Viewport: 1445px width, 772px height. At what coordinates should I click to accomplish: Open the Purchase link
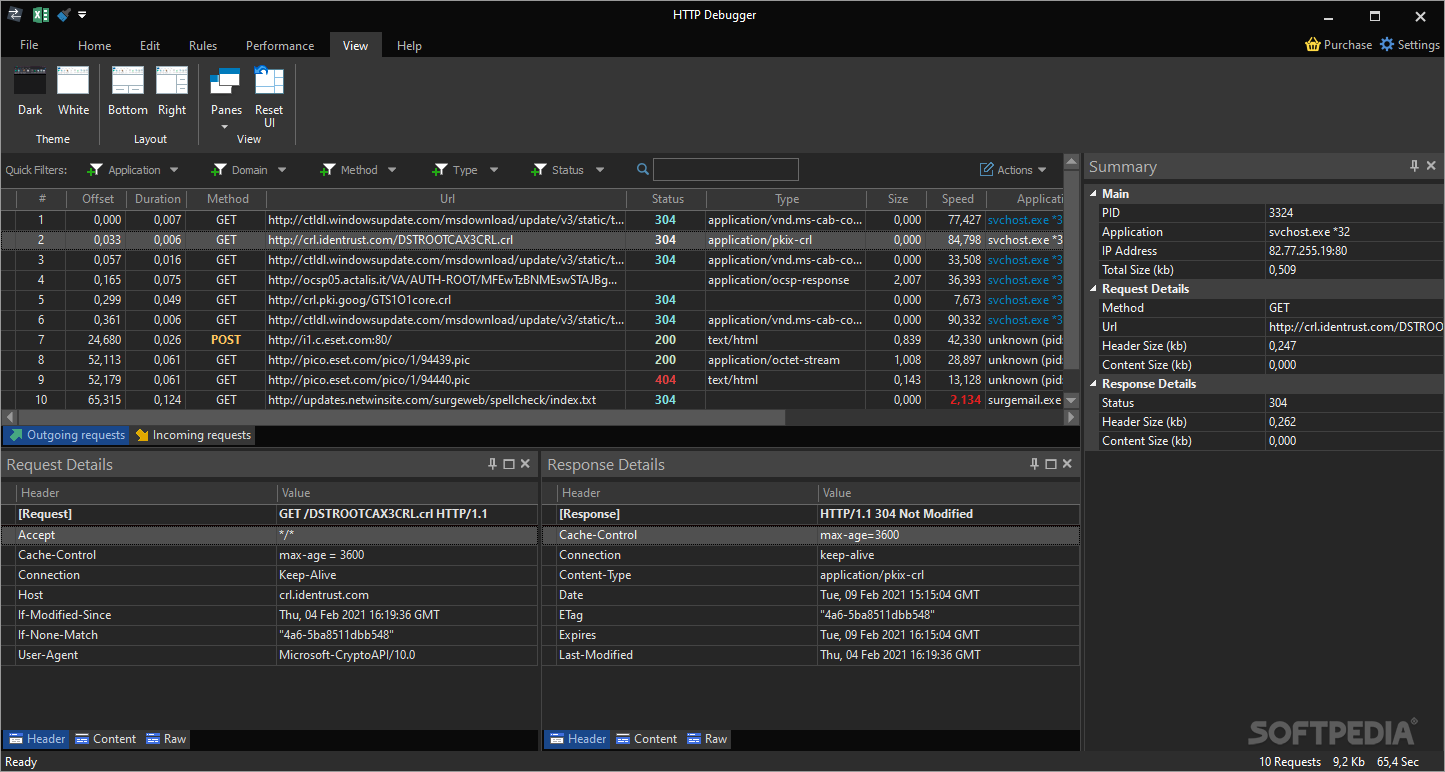1338,45
